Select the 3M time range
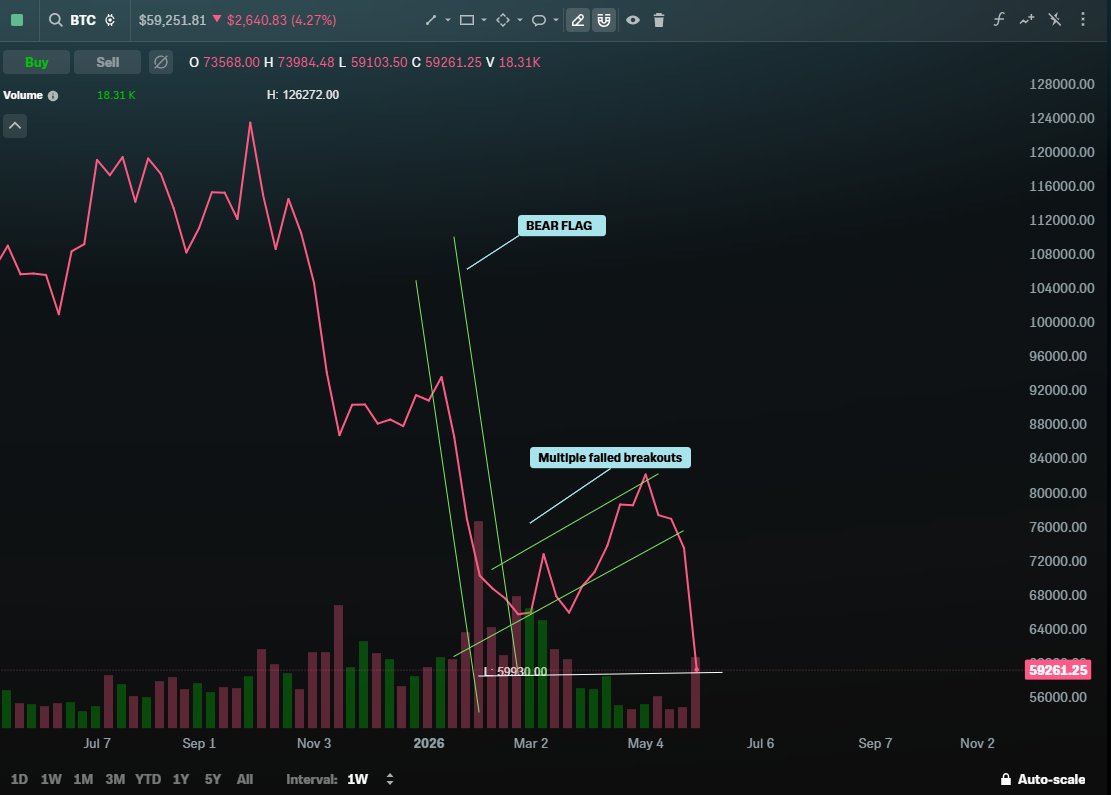 115,779
